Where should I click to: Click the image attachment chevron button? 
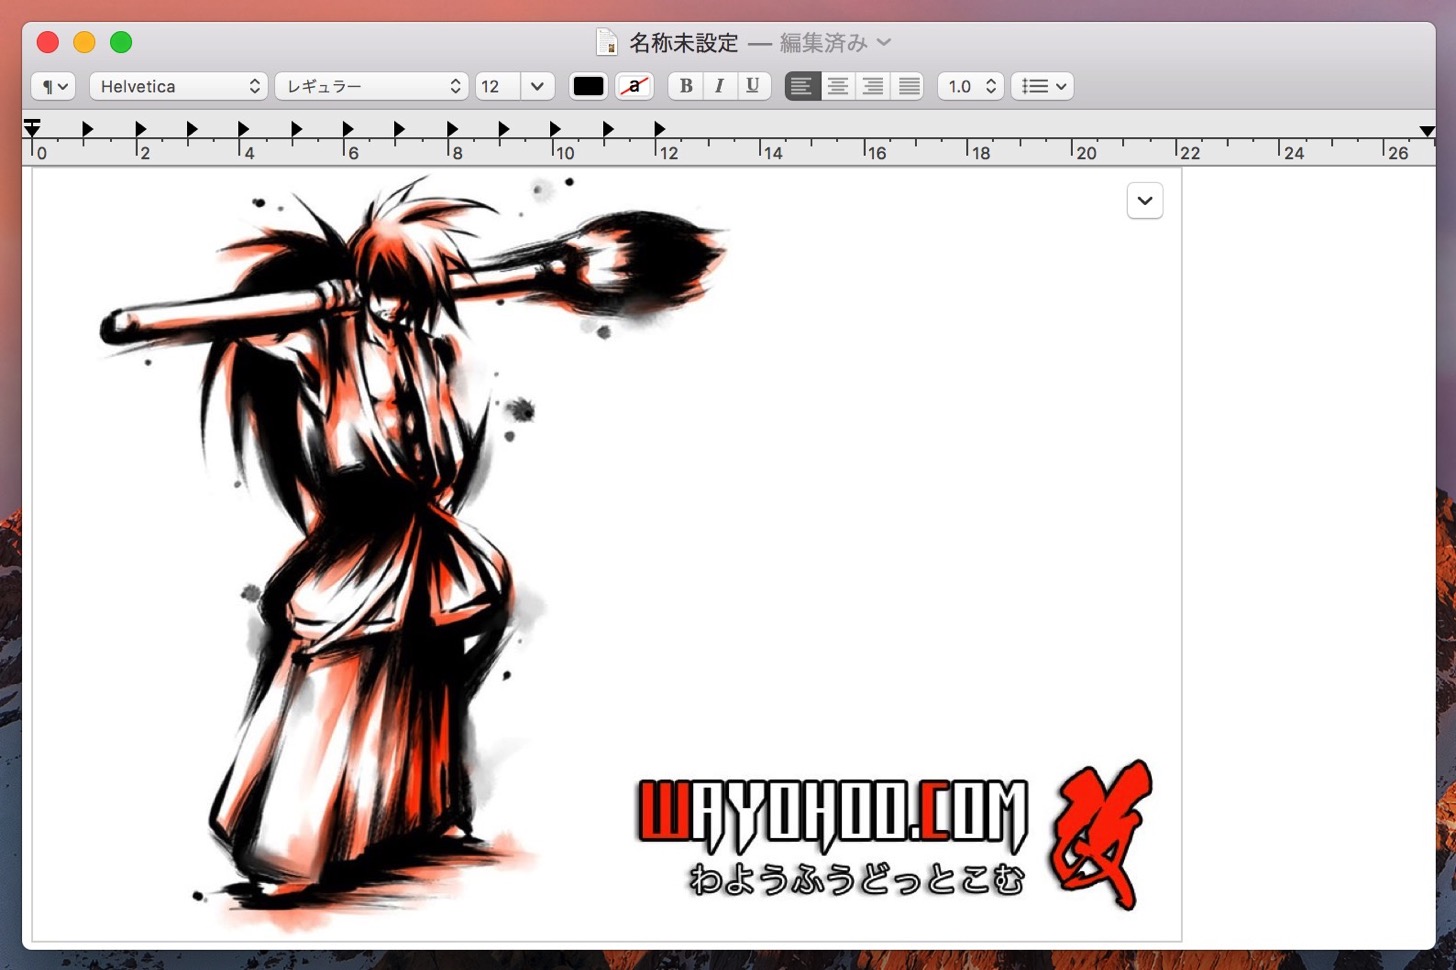[x=1145, y=200]
